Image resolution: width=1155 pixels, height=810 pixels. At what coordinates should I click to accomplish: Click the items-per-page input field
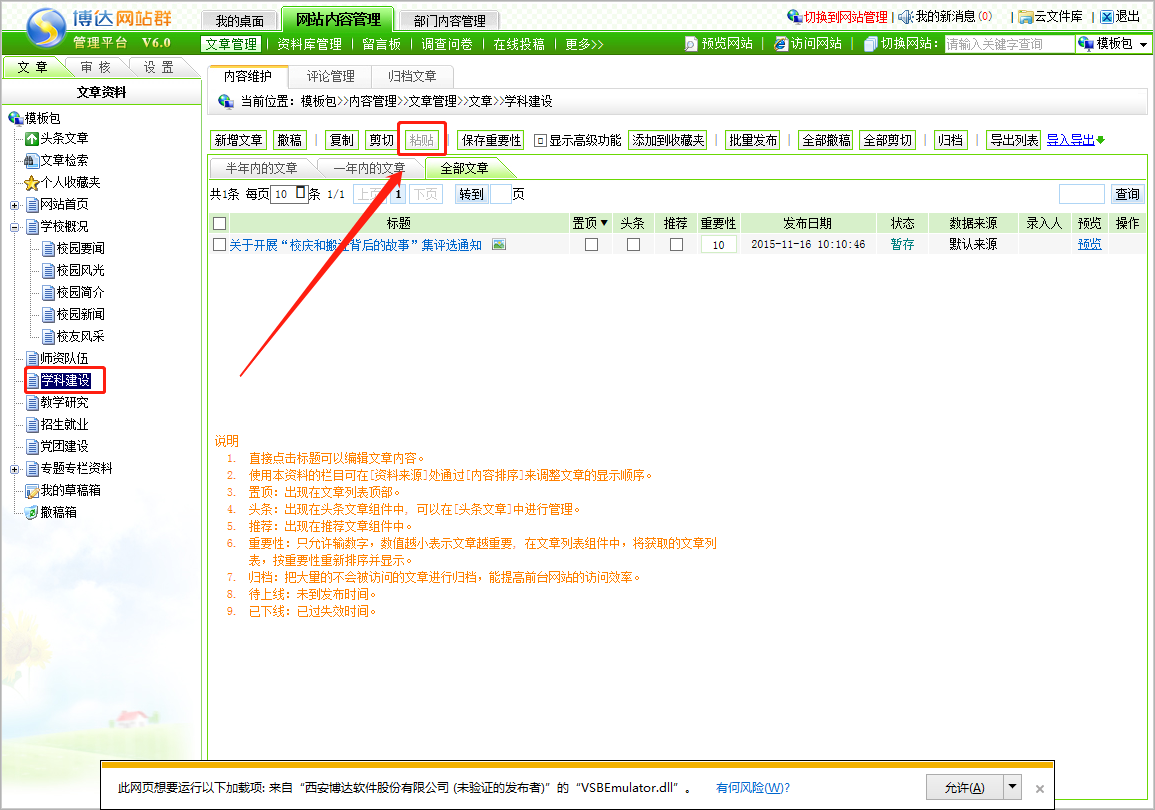coord(289,194)
